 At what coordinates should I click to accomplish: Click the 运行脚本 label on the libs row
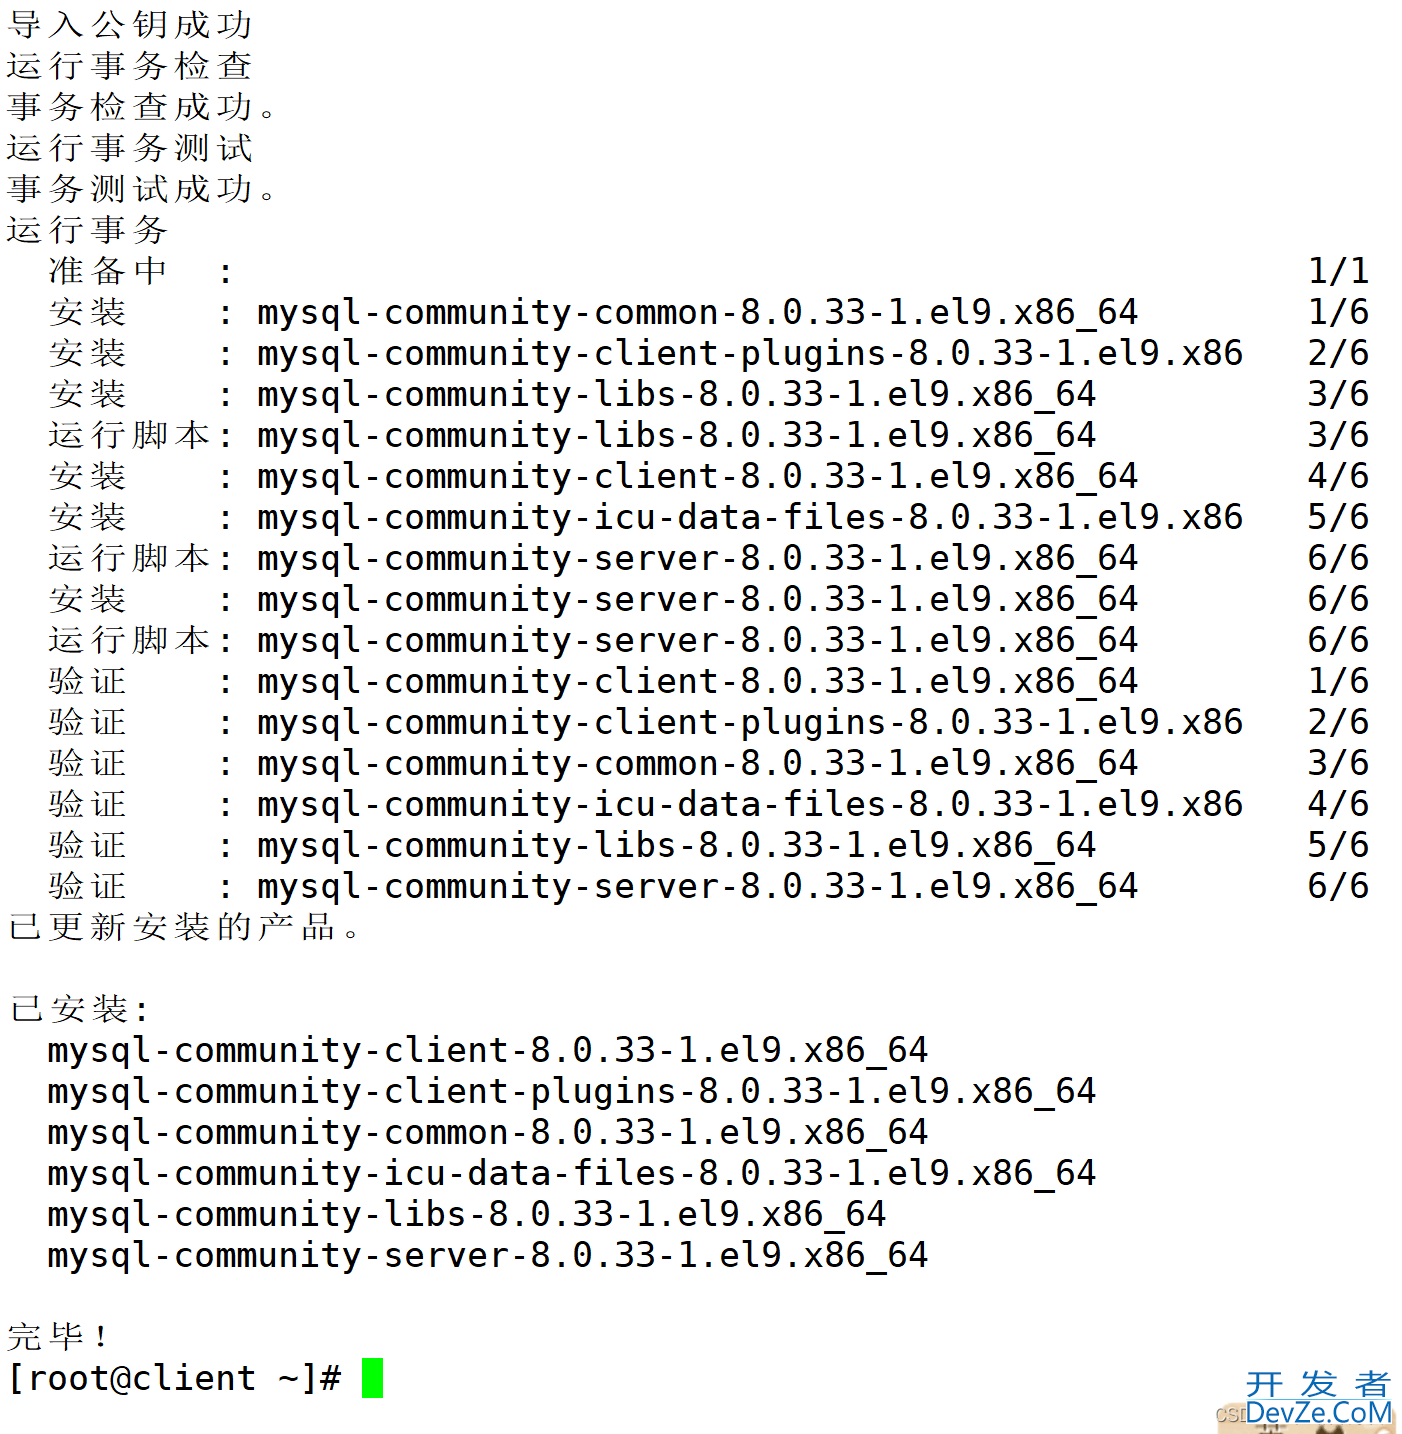pyautogui.click(x=129, y=435)
